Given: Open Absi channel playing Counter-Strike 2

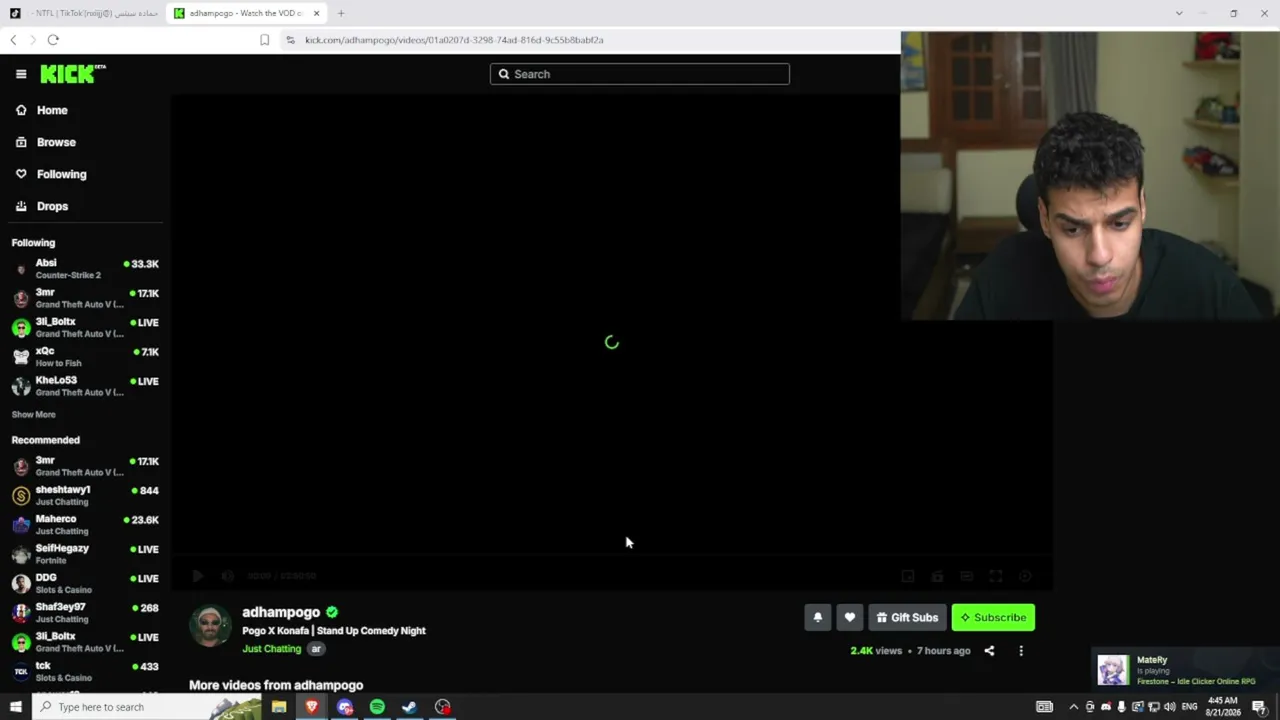Looking at the screenshot, I should (85, 269).
